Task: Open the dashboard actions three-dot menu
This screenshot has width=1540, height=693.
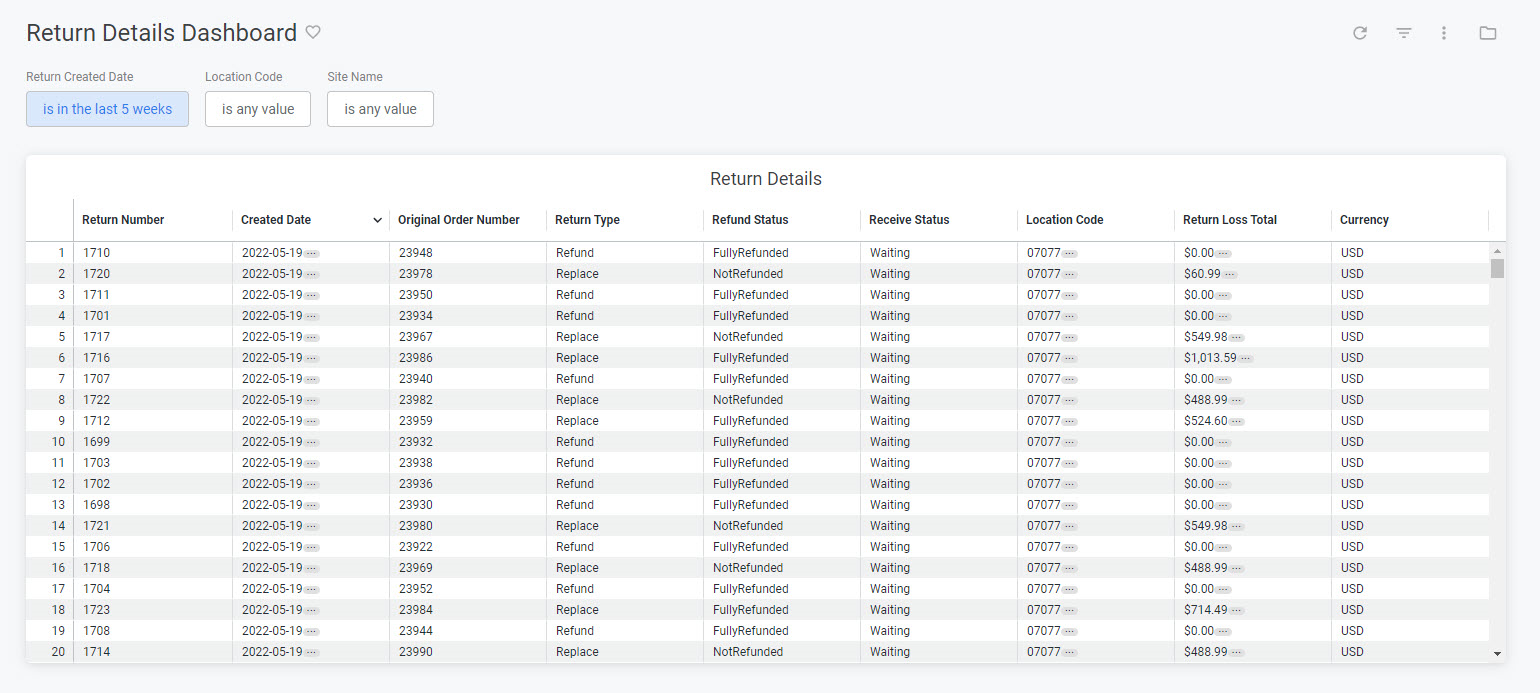Action: [1444, 33]
